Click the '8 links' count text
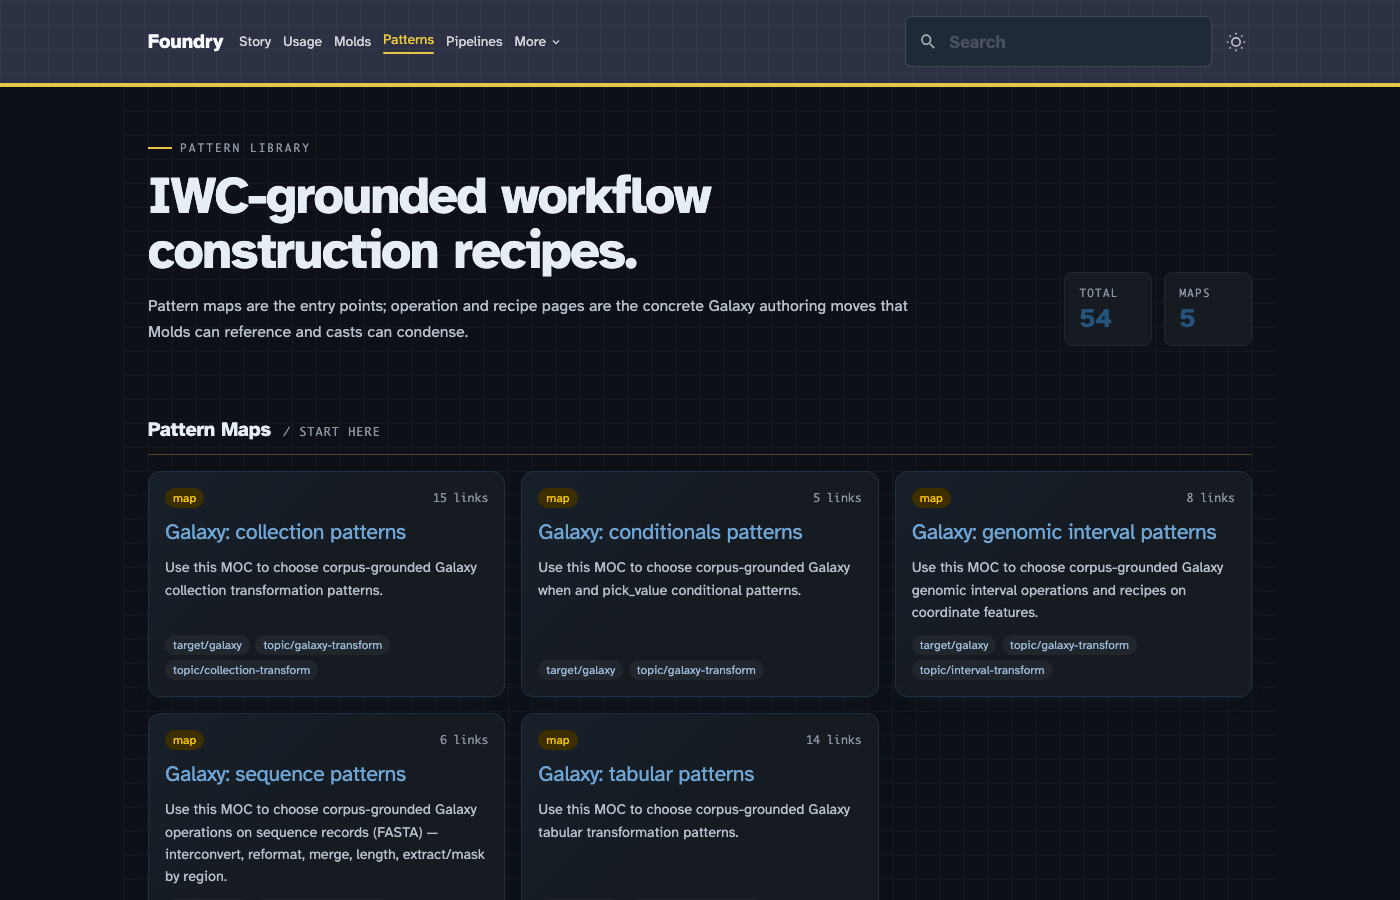This screenshot has height=900, width=1400. coord(1210,498)
